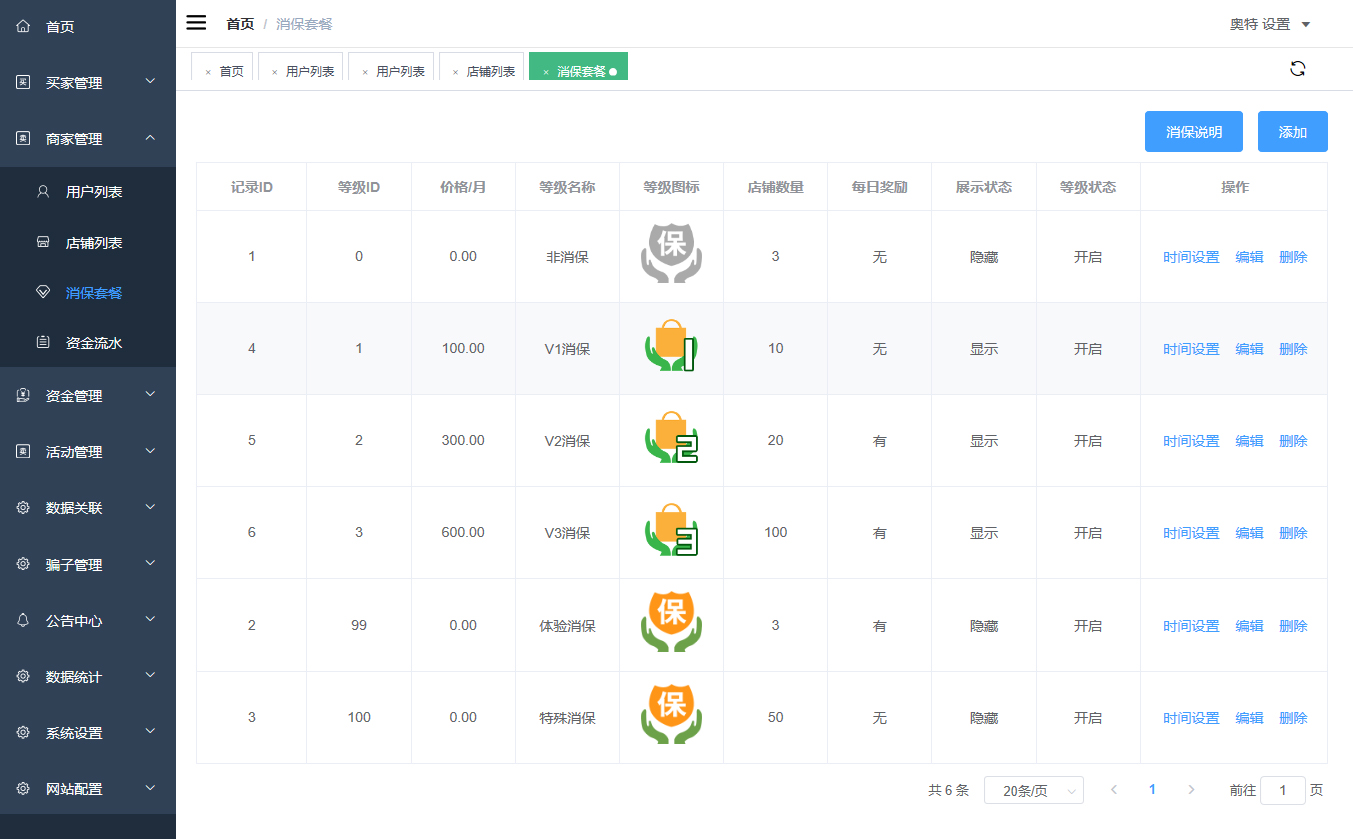Click the gray 非消保 level badge icon
Viewport: 1353px width, 839px height.
(671, 255)
